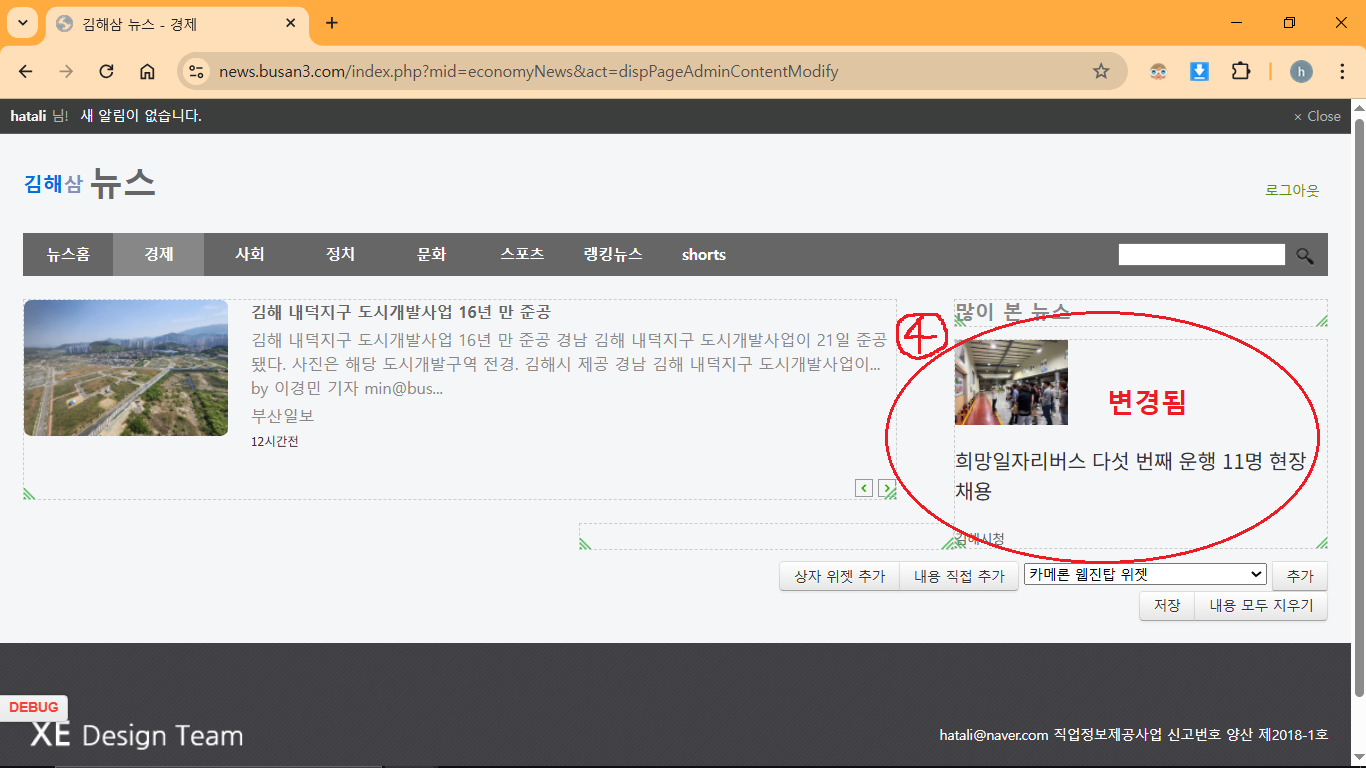The height and width of the screenshot is (768, 1366).
Task: Open the glasses extension icon in the toolbar
Action: click(1158, 71)
